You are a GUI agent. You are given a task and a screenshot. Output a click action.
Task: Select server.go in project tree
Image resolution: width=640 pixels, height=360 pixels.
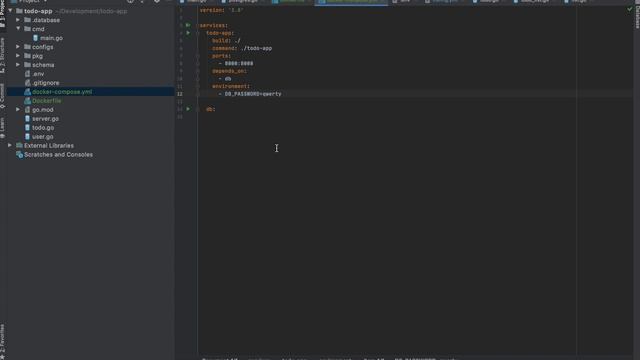45,119
